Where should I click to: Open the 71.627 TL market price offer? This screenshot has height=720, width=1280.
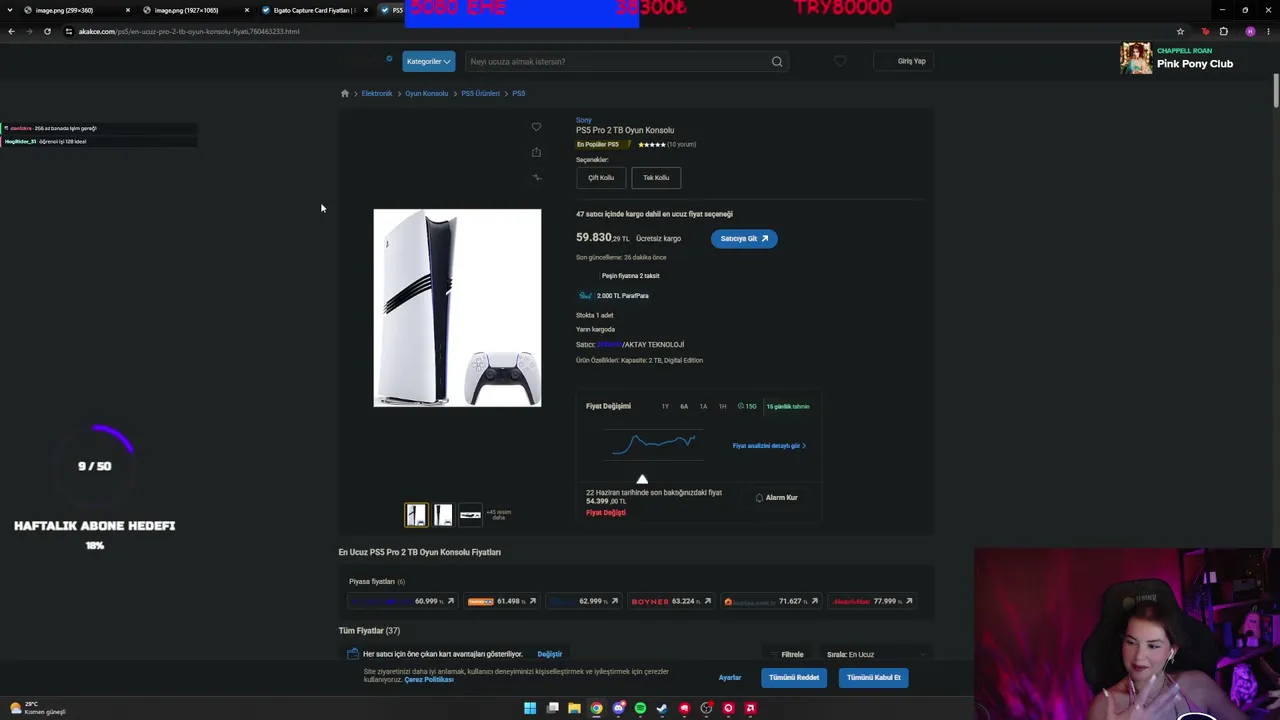(x=771, y=601)
